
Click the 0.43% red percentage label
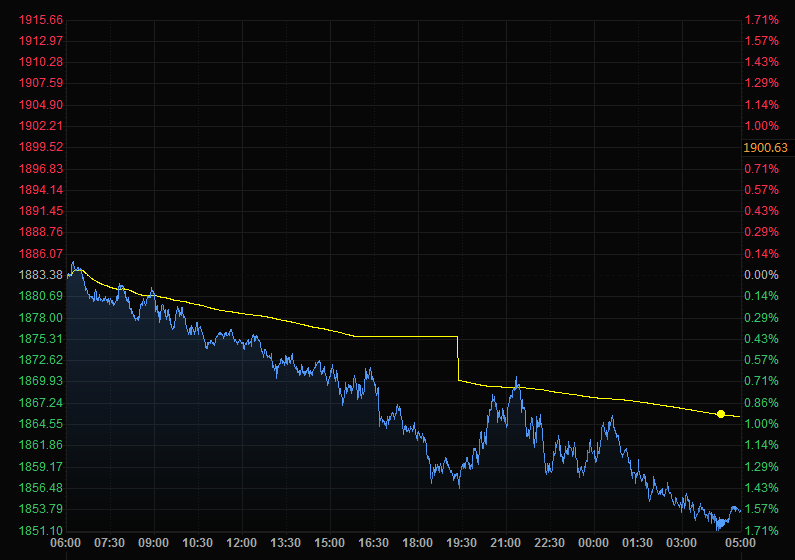click(x=760, y=211)
